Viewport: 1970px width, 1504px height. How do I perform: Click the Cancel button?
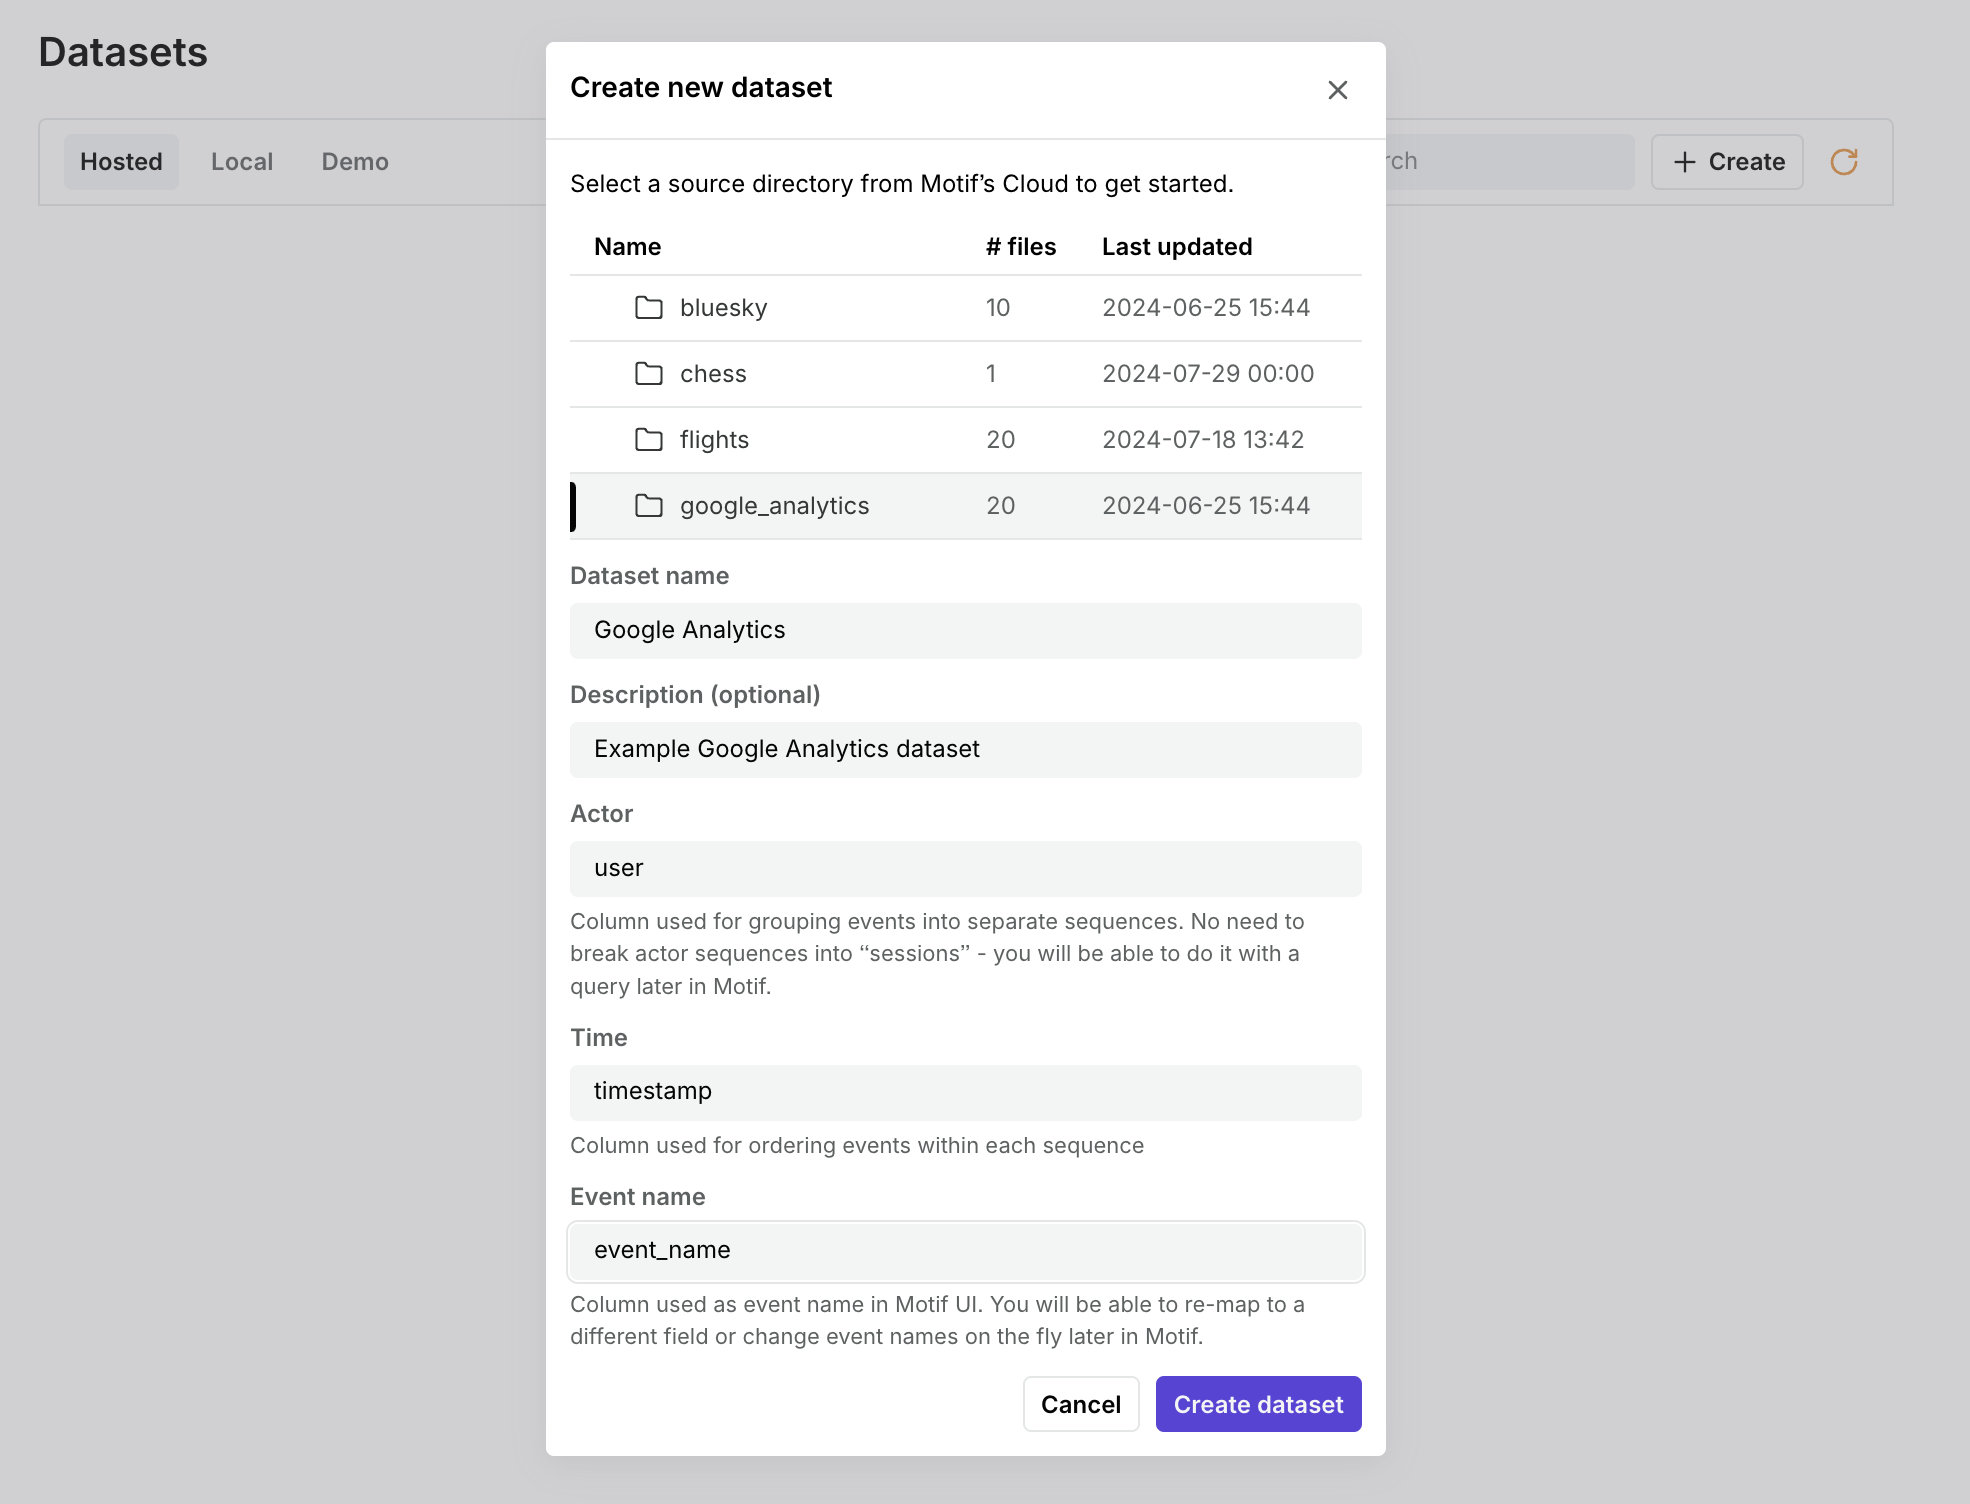pyautogui.click(x=1081, y=1404)
